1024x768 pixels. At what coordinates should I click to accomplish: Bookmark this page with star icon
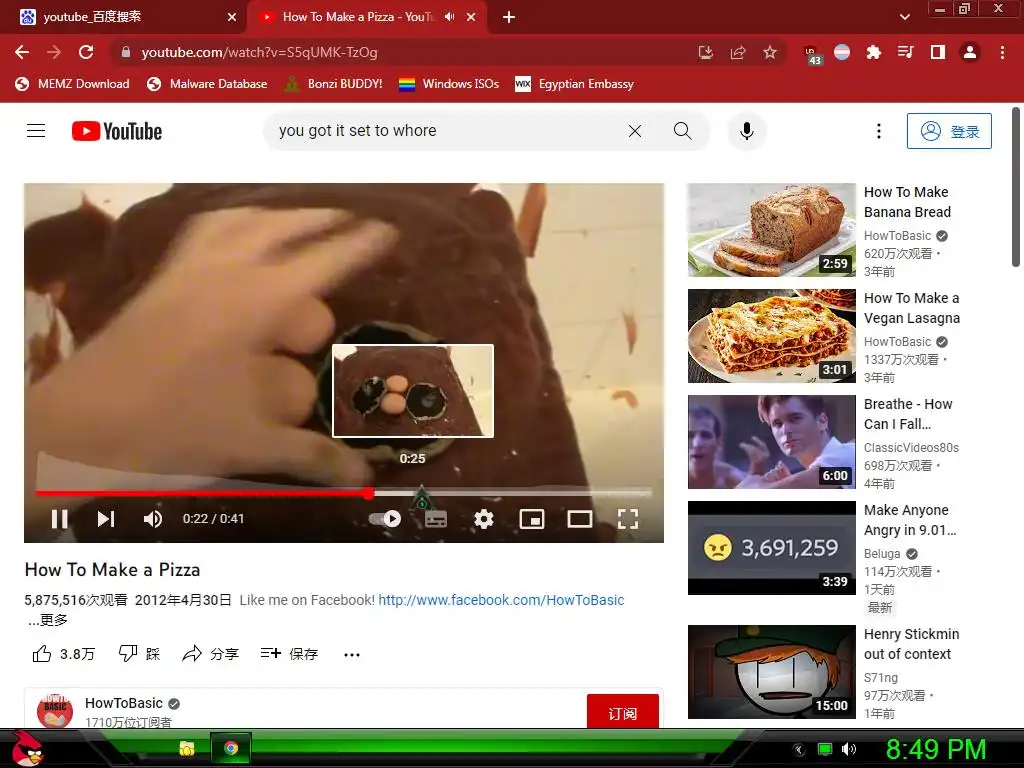(770, 52)
